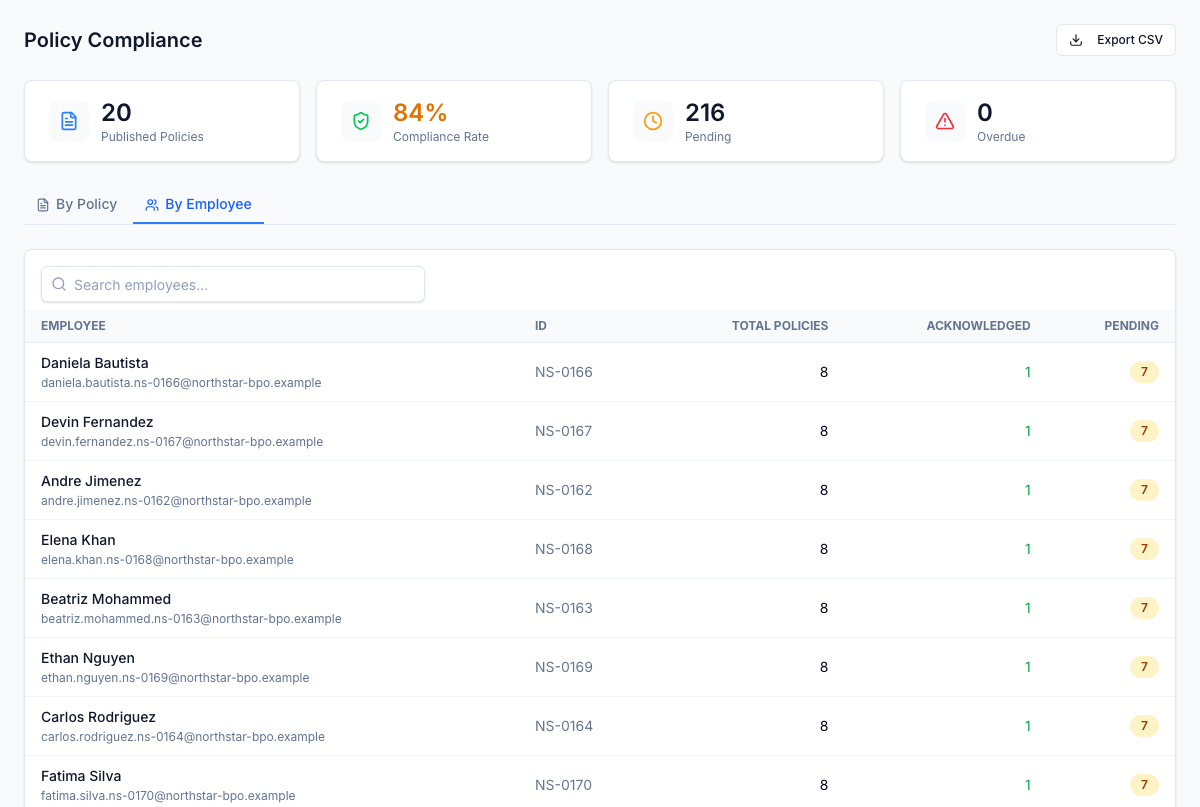Click acknowledged count 1 for Carlos Rodriguez
Viewport: 1200px width, 807px height.
click(x=1027, y=726)
